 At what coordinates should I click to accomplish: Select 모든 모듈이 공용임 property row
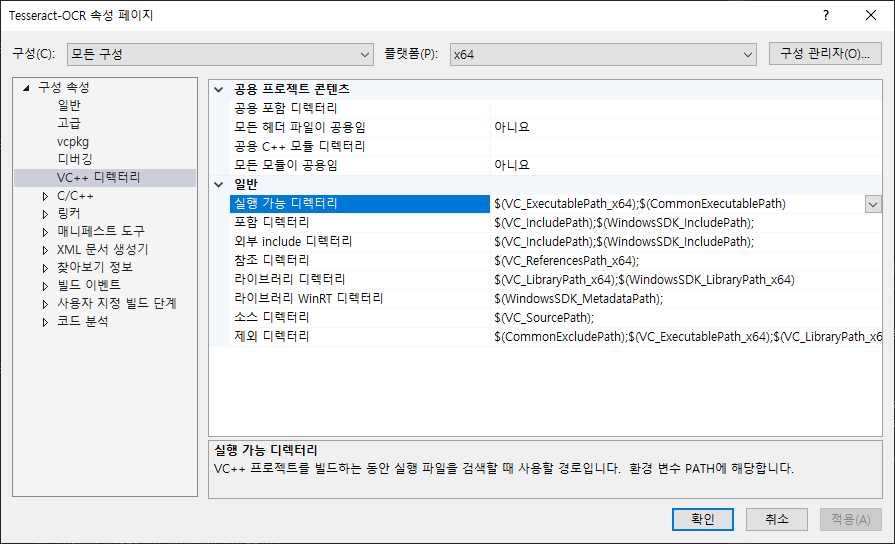pos(360,166)
